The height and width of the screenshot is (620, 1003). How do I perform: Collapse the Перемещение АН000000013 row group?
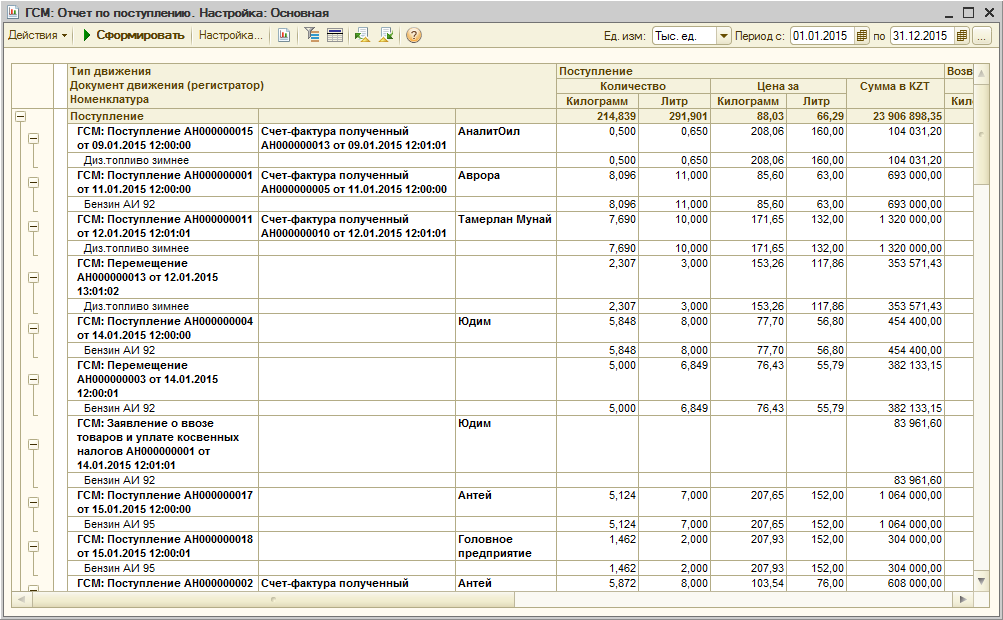pyautogui.click(x=33, y=277)
